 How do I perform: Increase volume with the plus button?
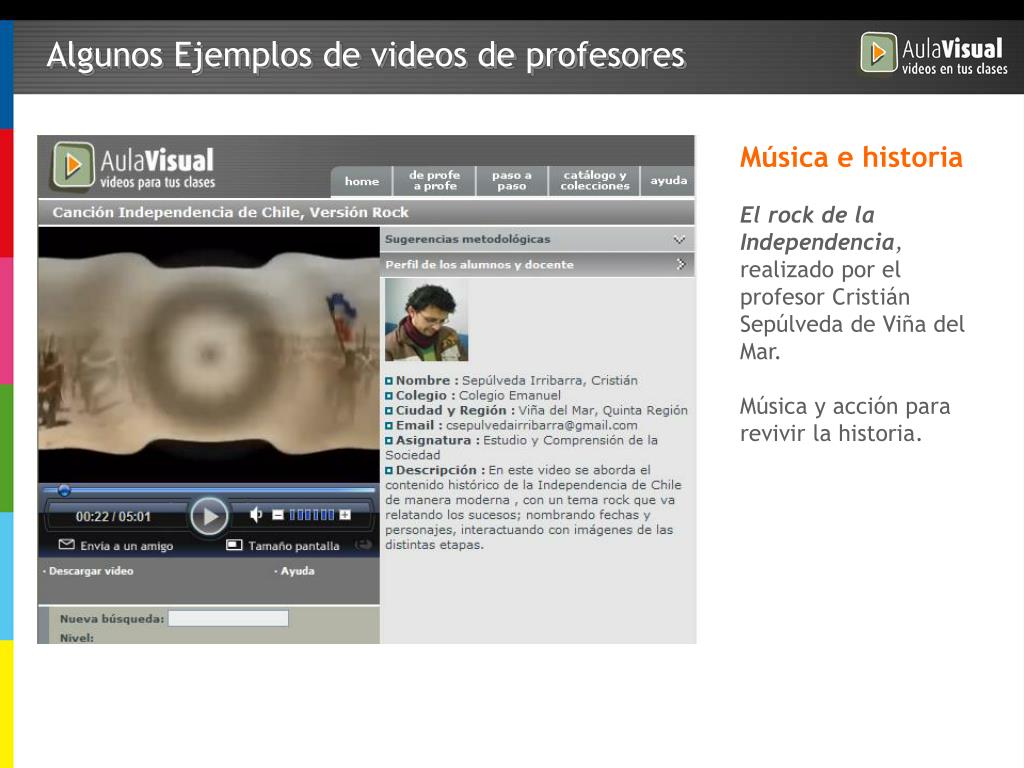[345, 515]
